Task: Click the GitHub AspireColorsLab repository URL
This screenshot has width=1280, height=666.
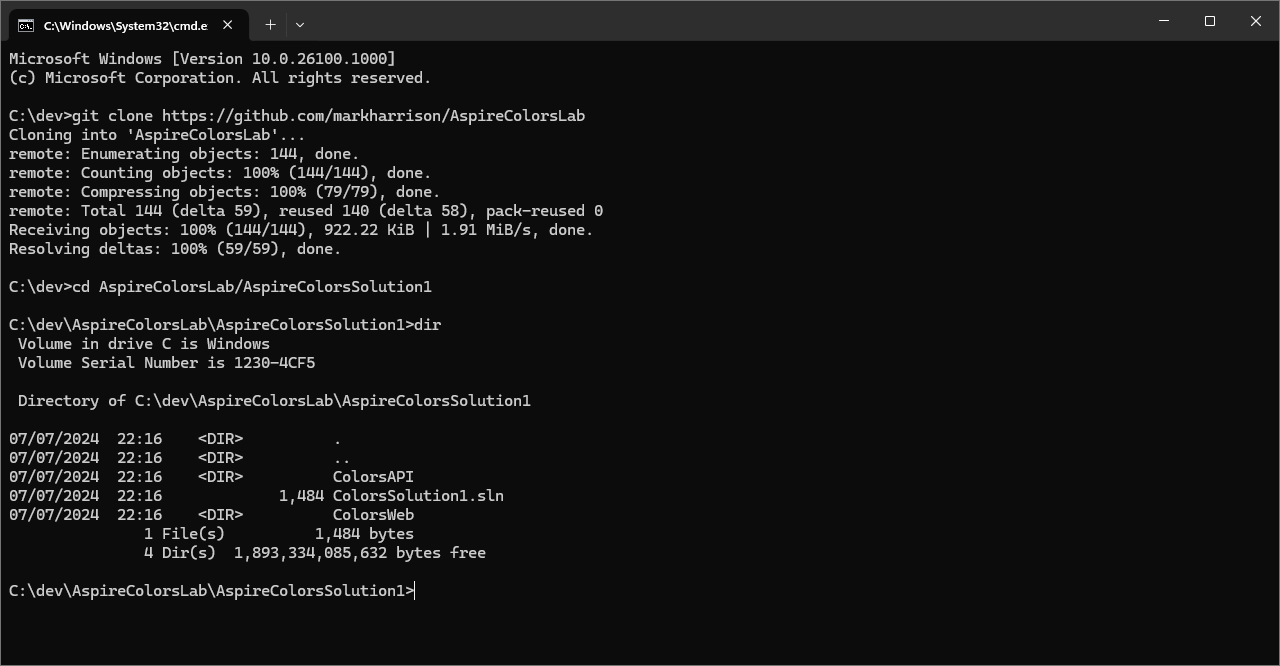Action: [x=373, y=116]
